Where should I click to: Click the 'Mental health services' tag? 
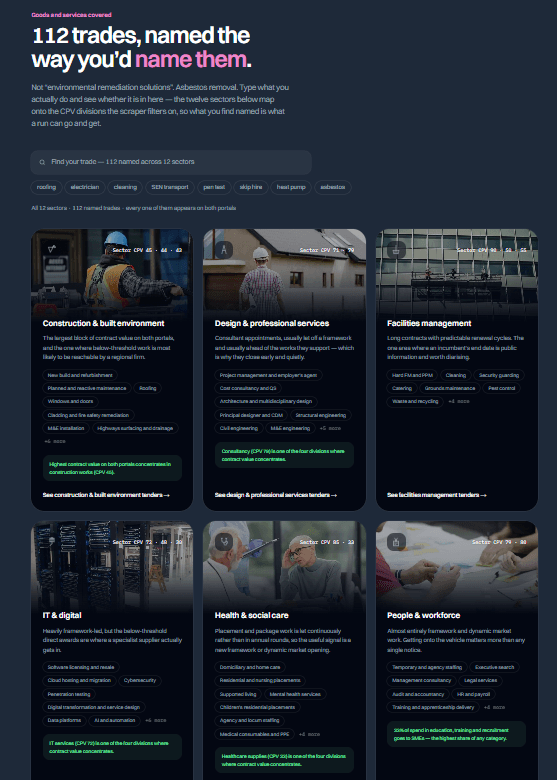[x=295, y=694]
